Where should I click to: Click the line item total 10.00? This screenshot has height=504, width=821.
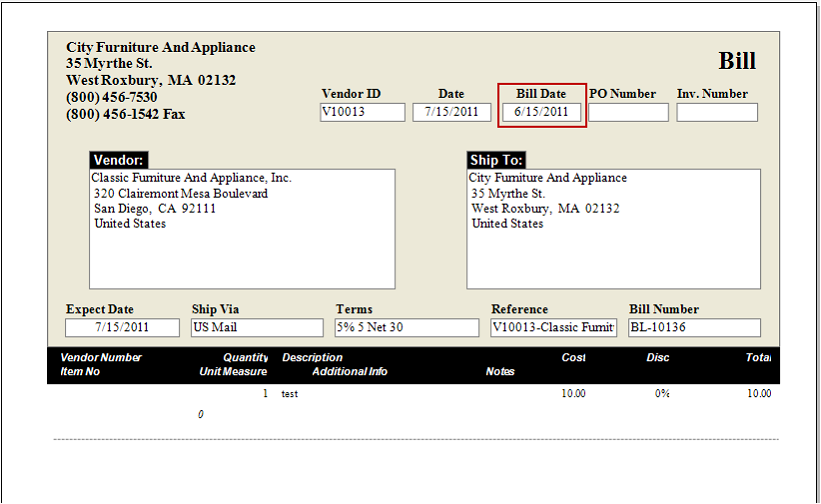tap(759, 394)
